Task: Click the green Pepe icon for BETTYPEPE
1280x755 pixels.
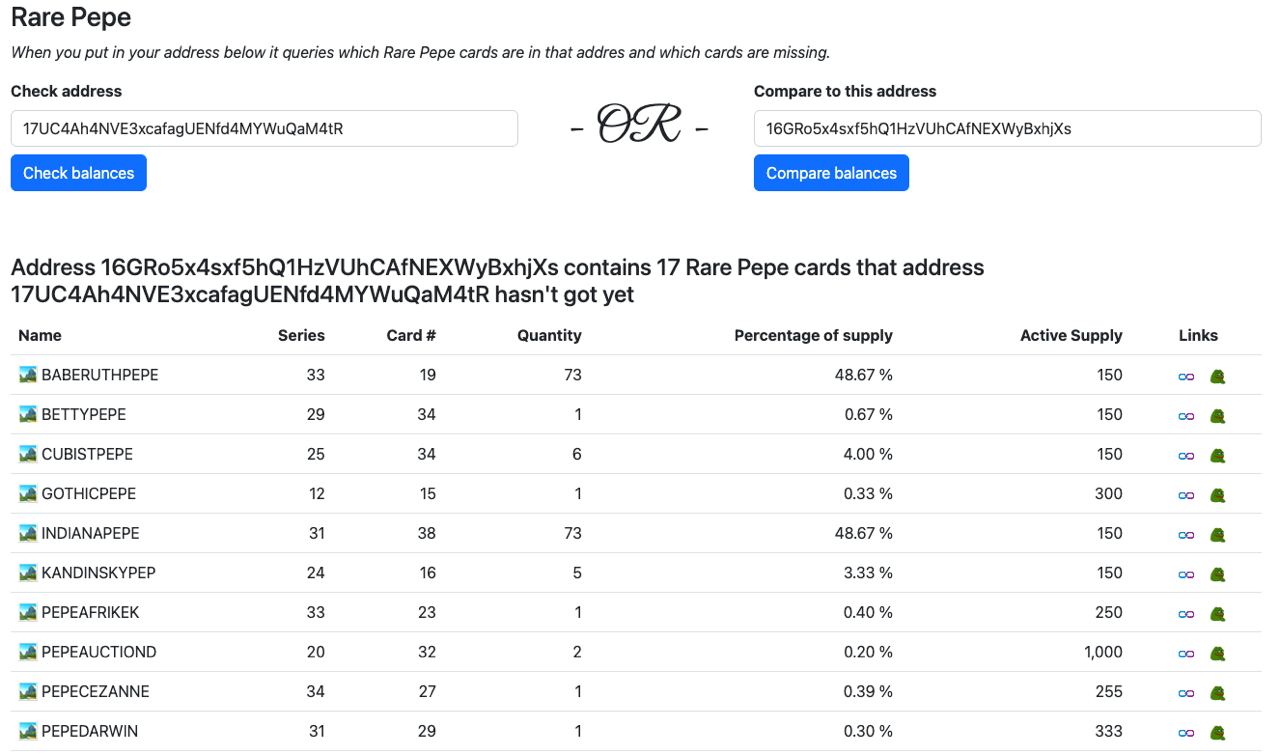Action: [1217, 416]
